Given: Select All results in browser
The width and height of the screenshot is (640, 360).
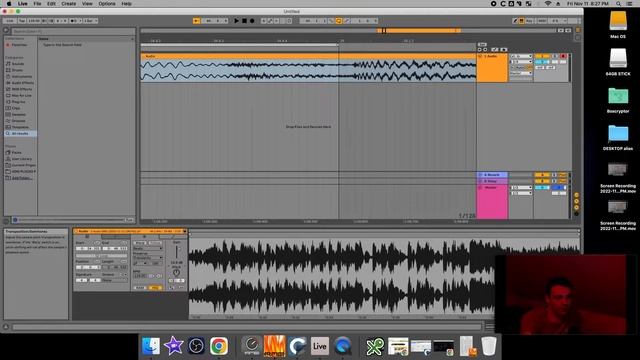Looking at the screenshot, I should click(20, 133).
